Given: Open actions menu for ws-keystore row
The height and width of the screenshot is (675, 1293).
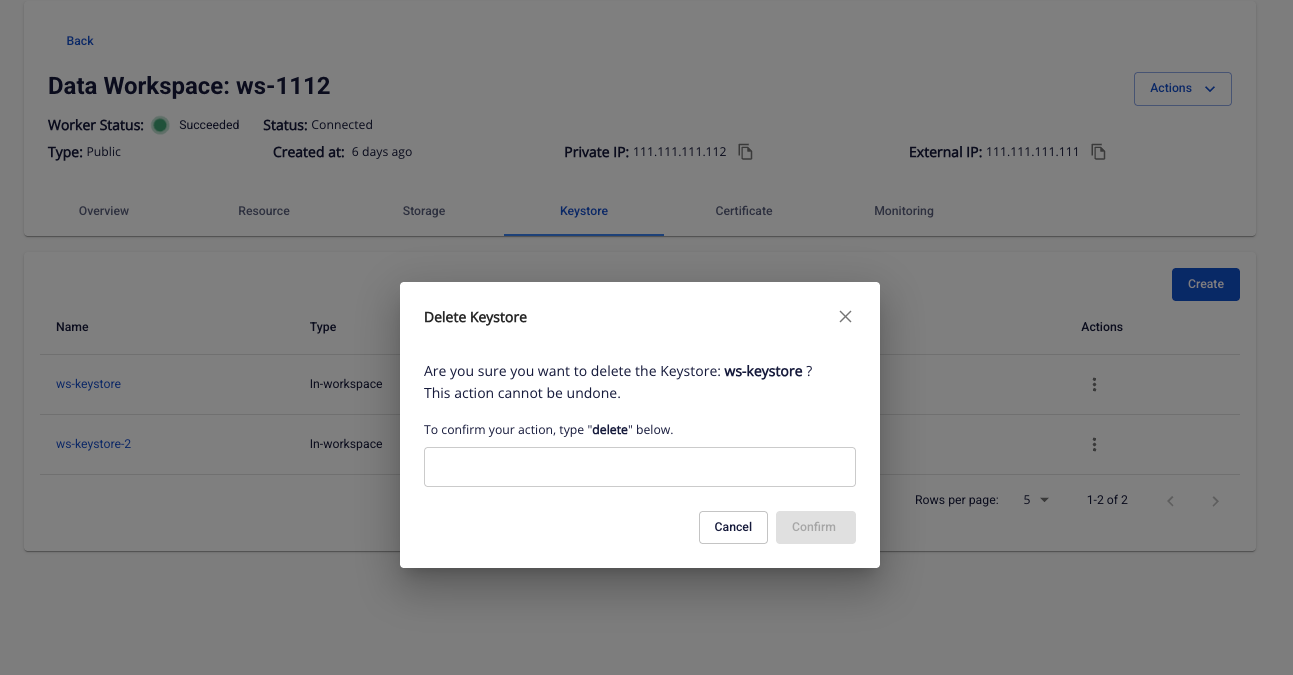Looking at the screenshot, I should tap(1094, 384).
